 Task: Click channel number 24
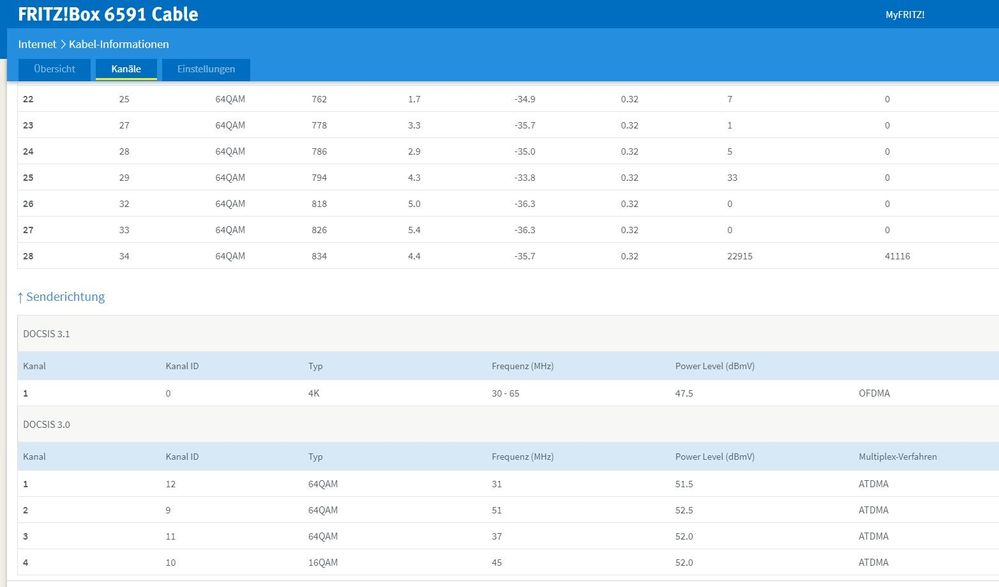pyautogui.click(x=28, y=152)
